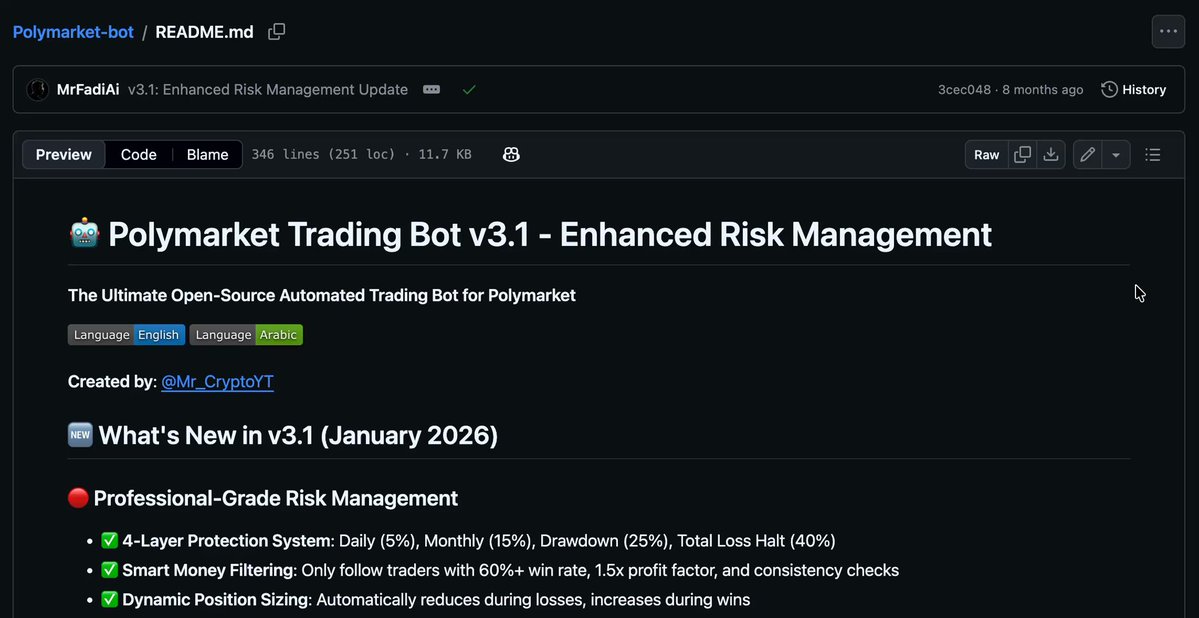Download the raw file
This screenshot has width=1199, height=618.
pos(1051,154)
